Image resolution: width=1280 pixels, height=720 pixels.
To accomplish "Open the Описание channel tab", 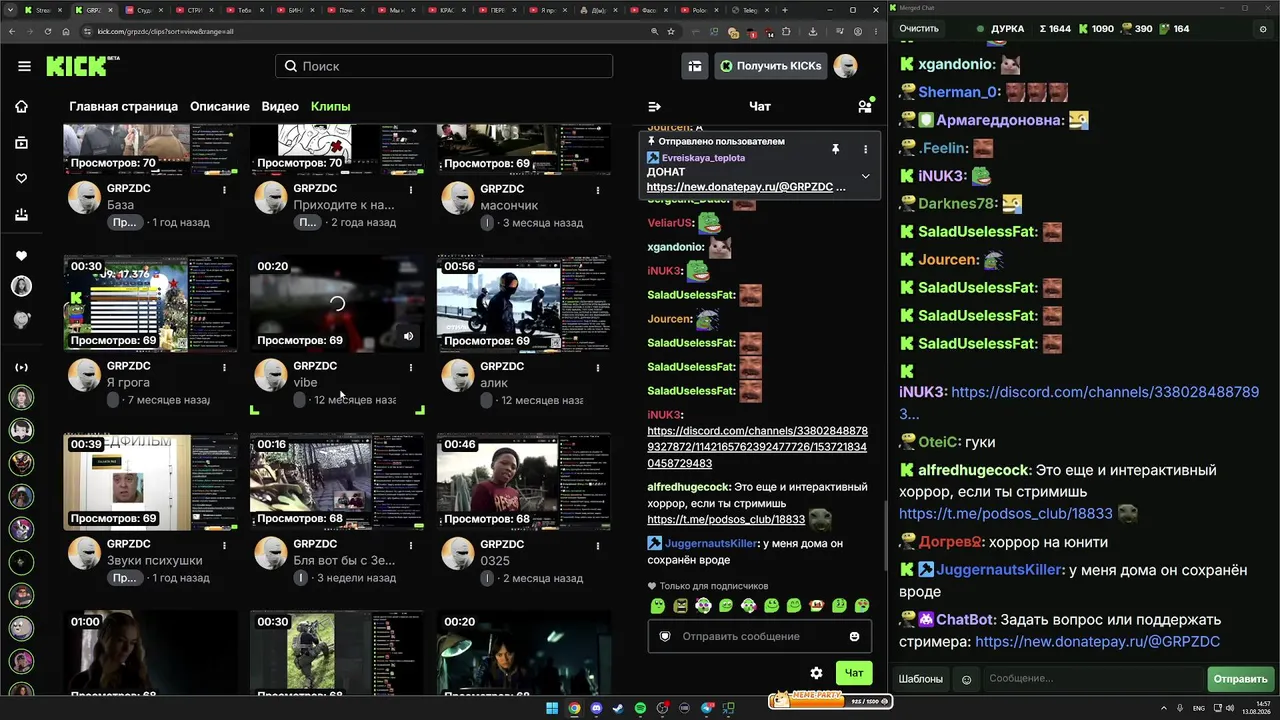I will point(220,106).
